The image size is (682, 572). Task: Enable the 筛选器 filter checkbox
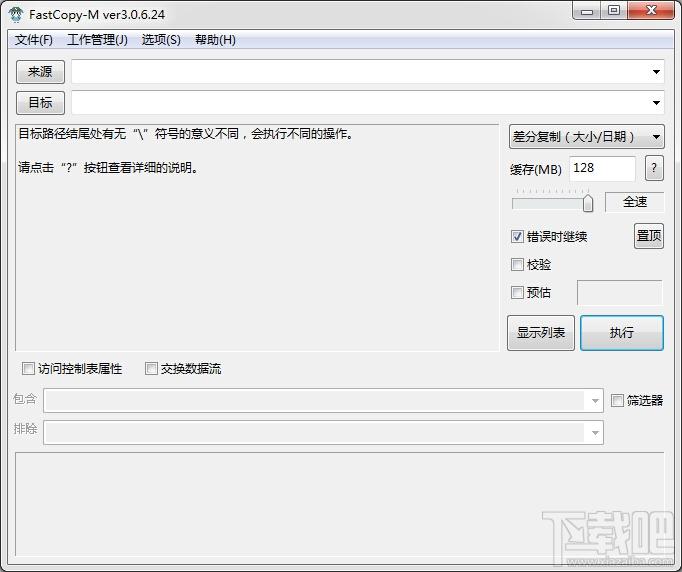pyautogui.click(x=617, y=400)
